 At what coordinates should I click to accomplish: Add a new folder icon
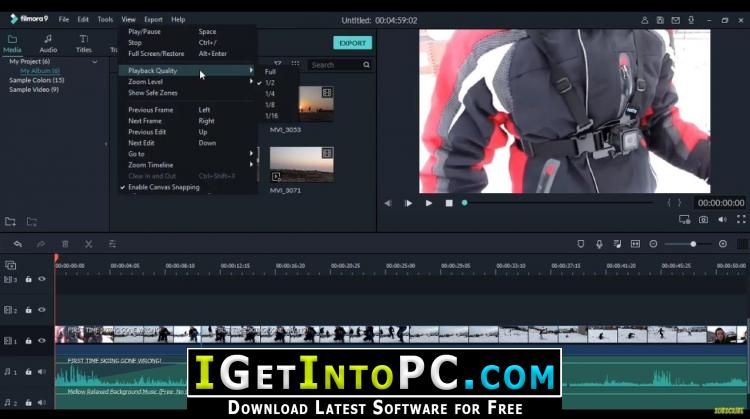10,221
